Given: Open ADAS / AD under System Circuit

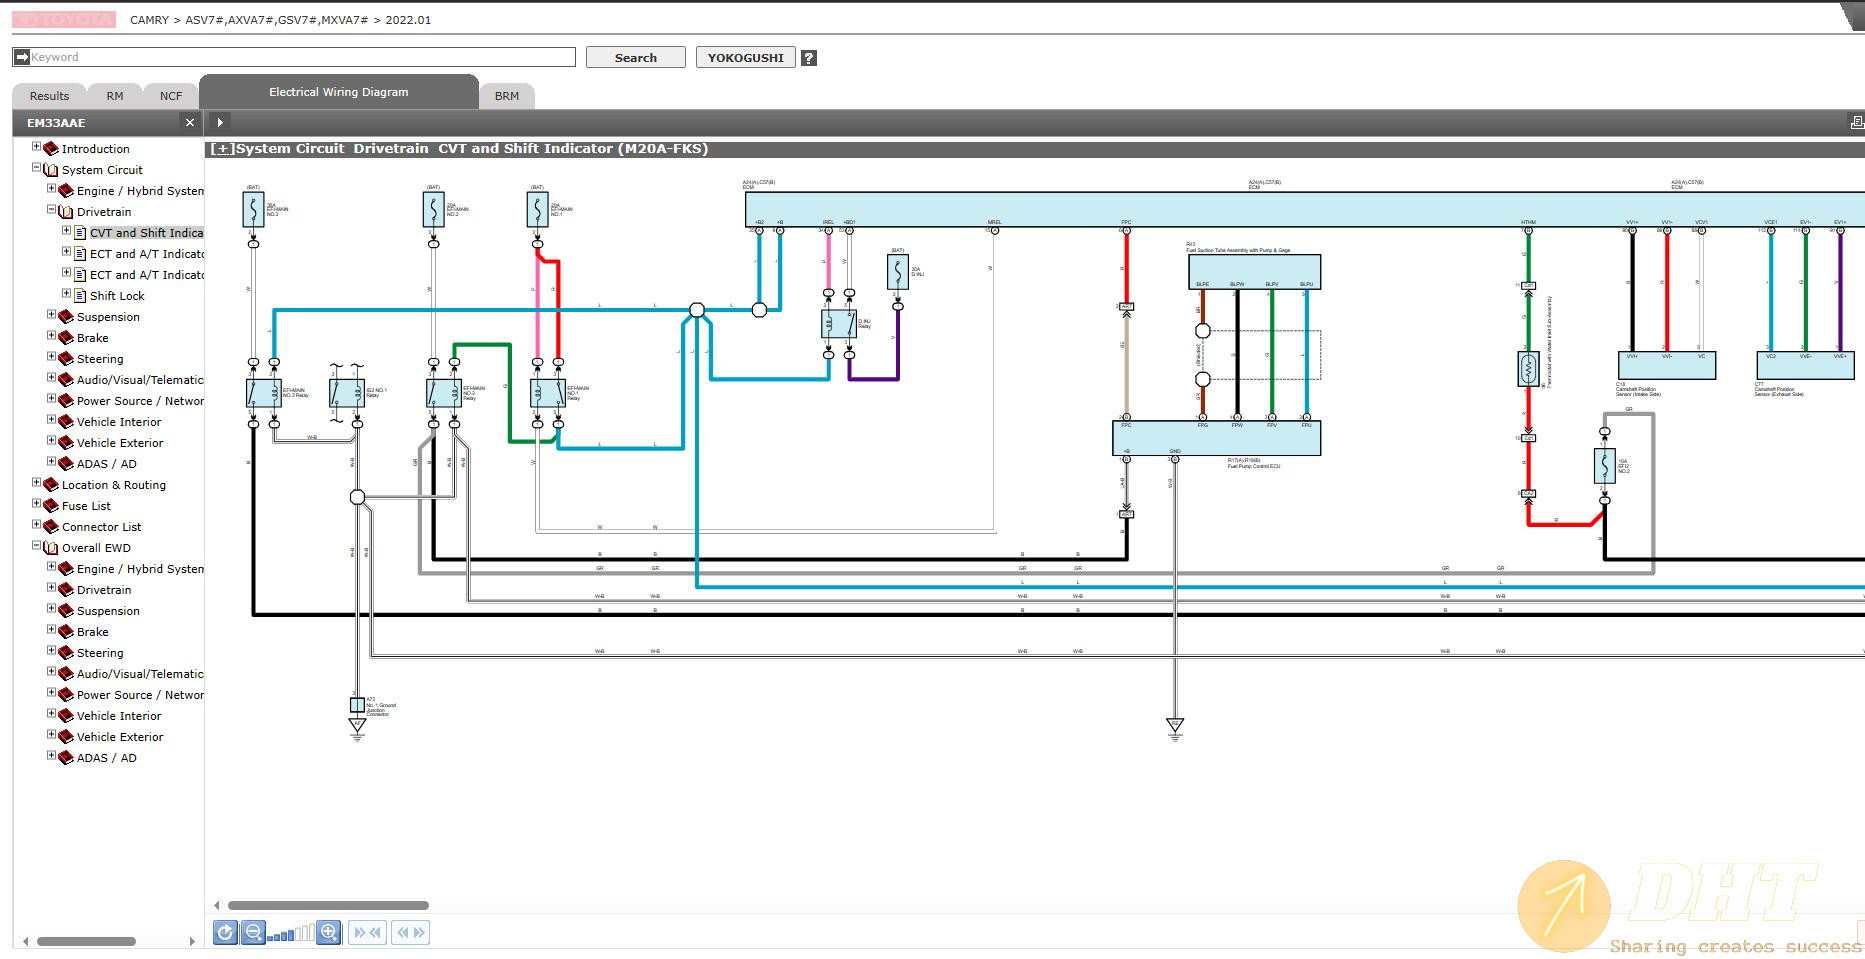Looking at the screenshot, I should pos(107,464).
